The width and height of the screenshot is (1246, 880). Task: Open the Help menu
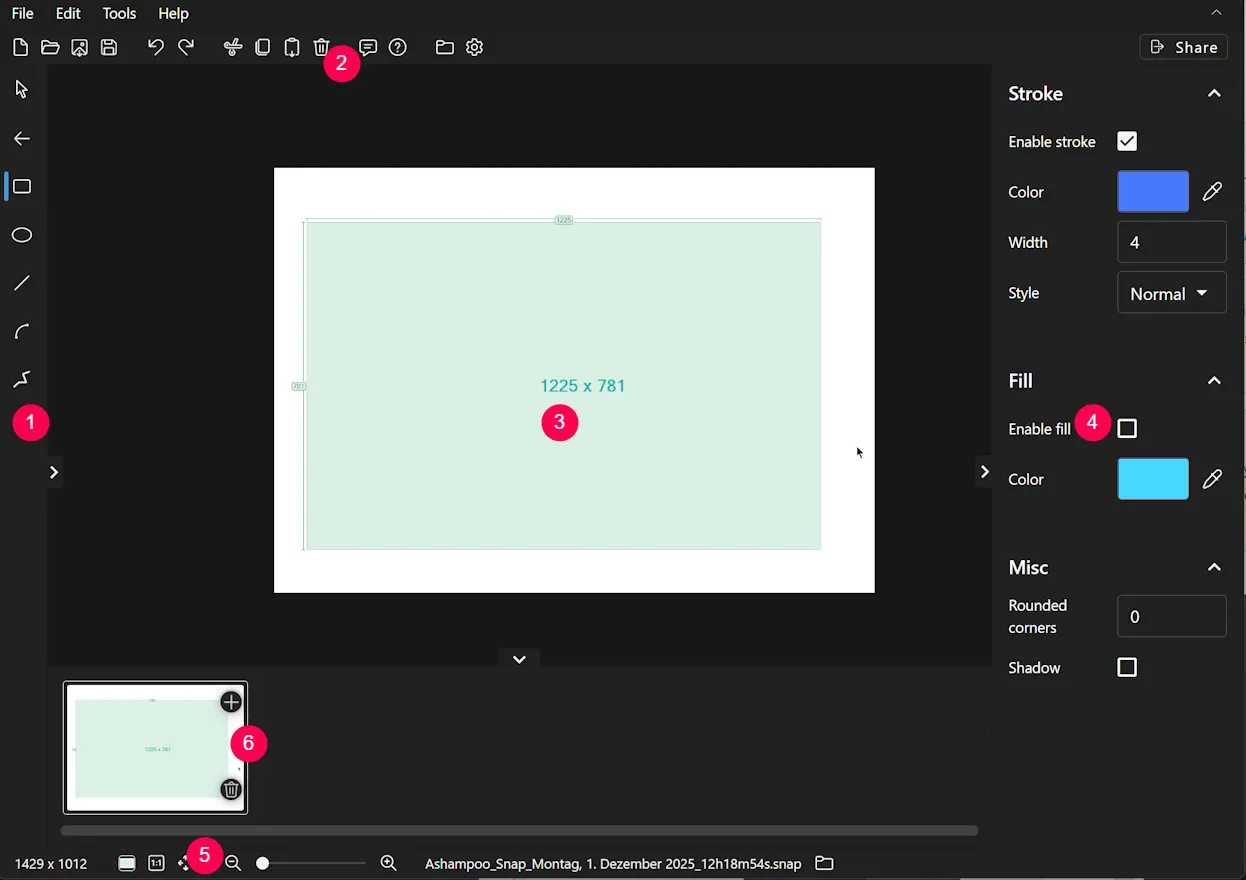coord(174,14)
